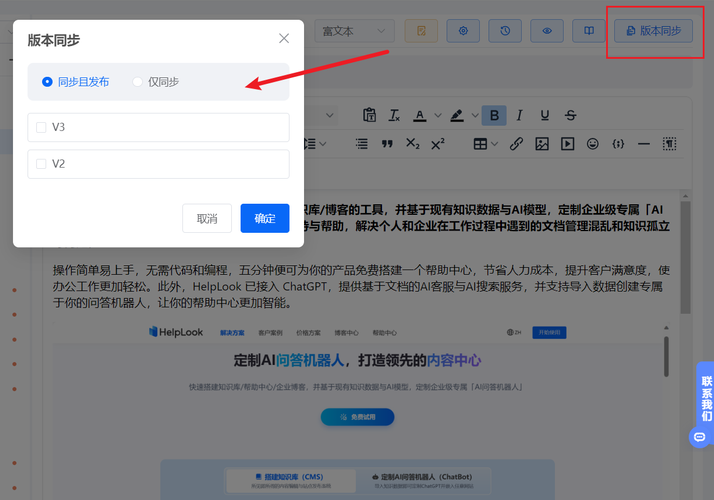Open the 富文本 editor type dropdown
714x500 pixels.
point(354,31)
